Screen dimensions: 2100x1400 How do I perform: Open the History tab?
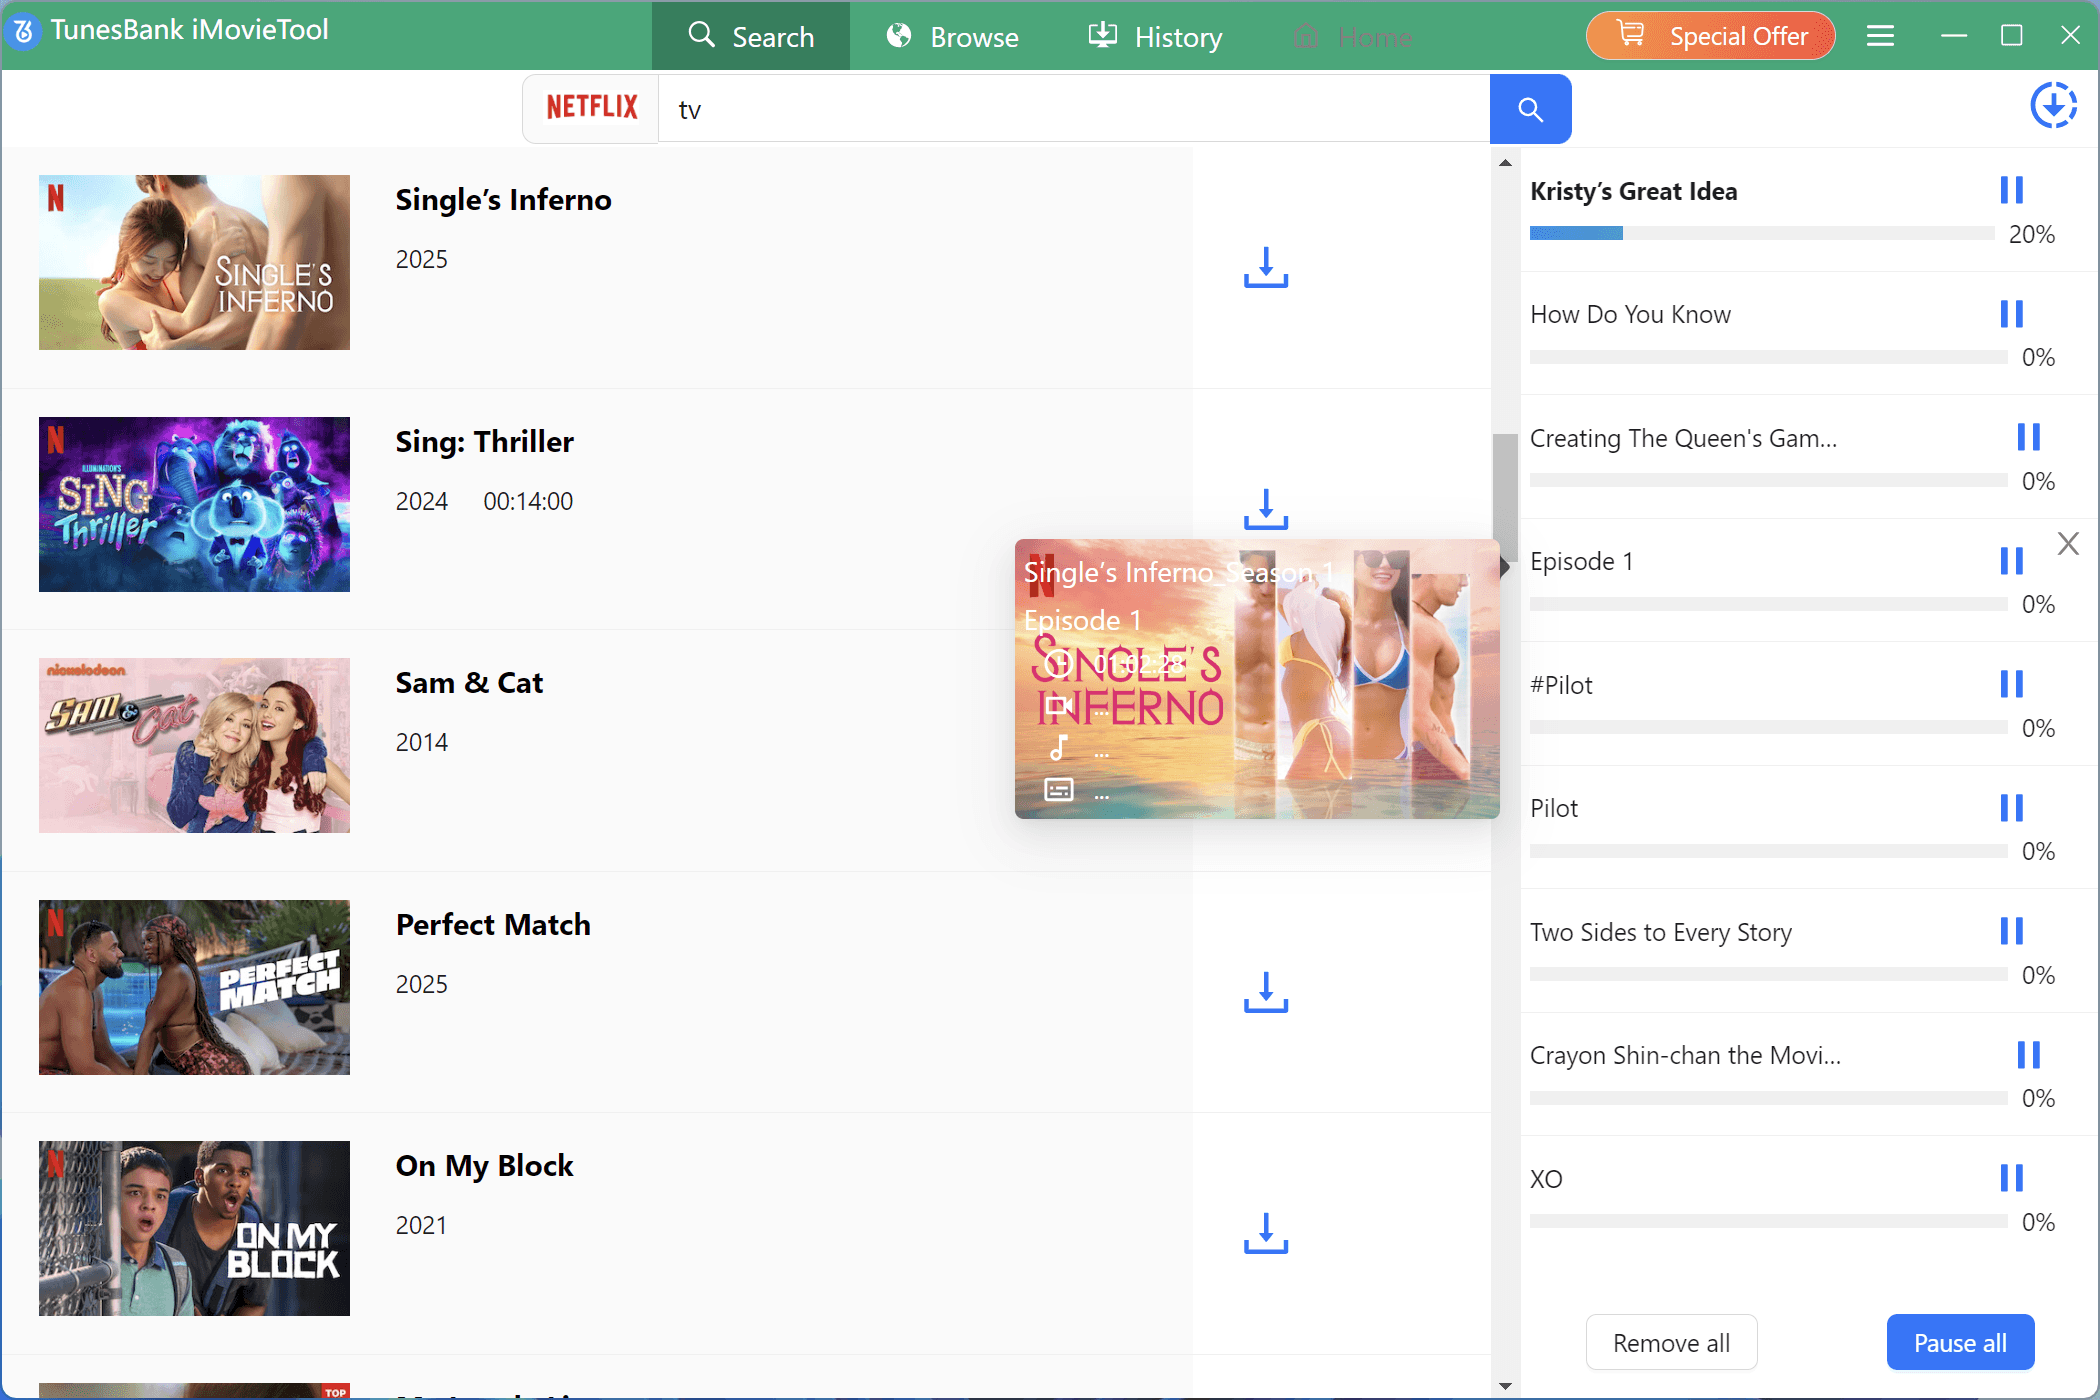pos(1155,36)
